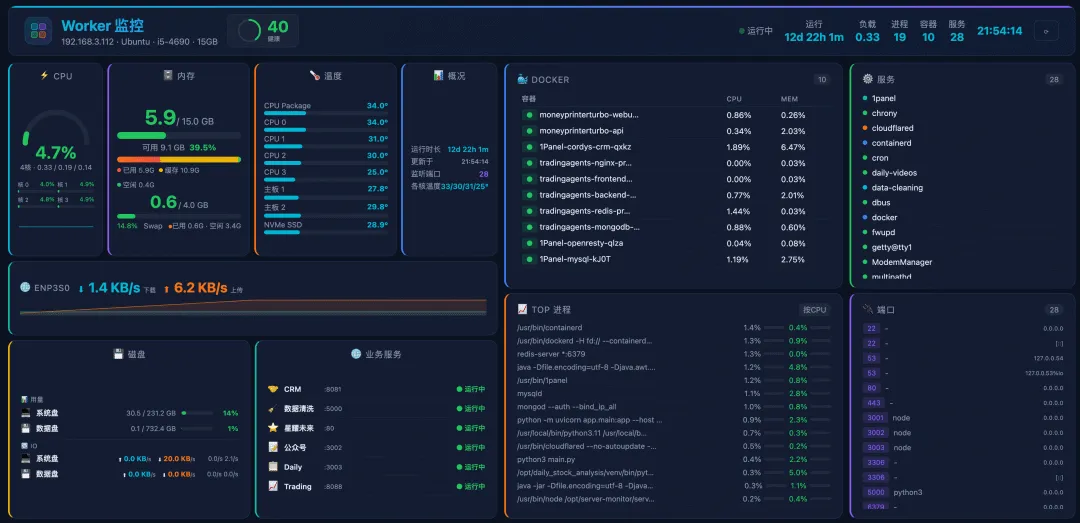
Task: Click the TOP processes chart icon
Action: click(x=522, y=309)
